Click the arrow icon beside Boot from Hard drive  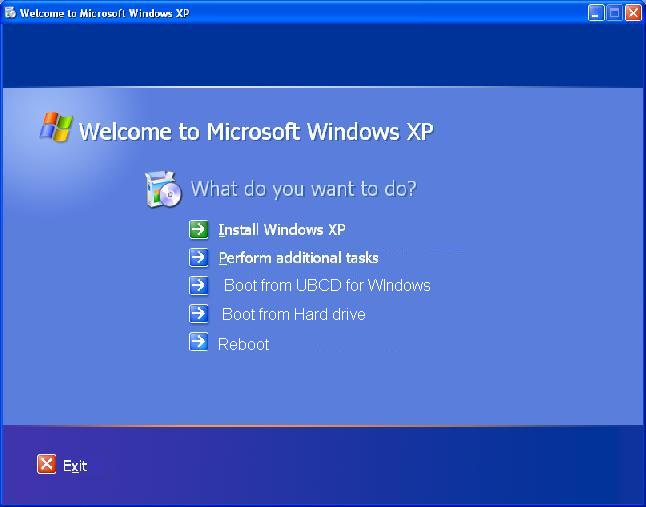[199, 314]
